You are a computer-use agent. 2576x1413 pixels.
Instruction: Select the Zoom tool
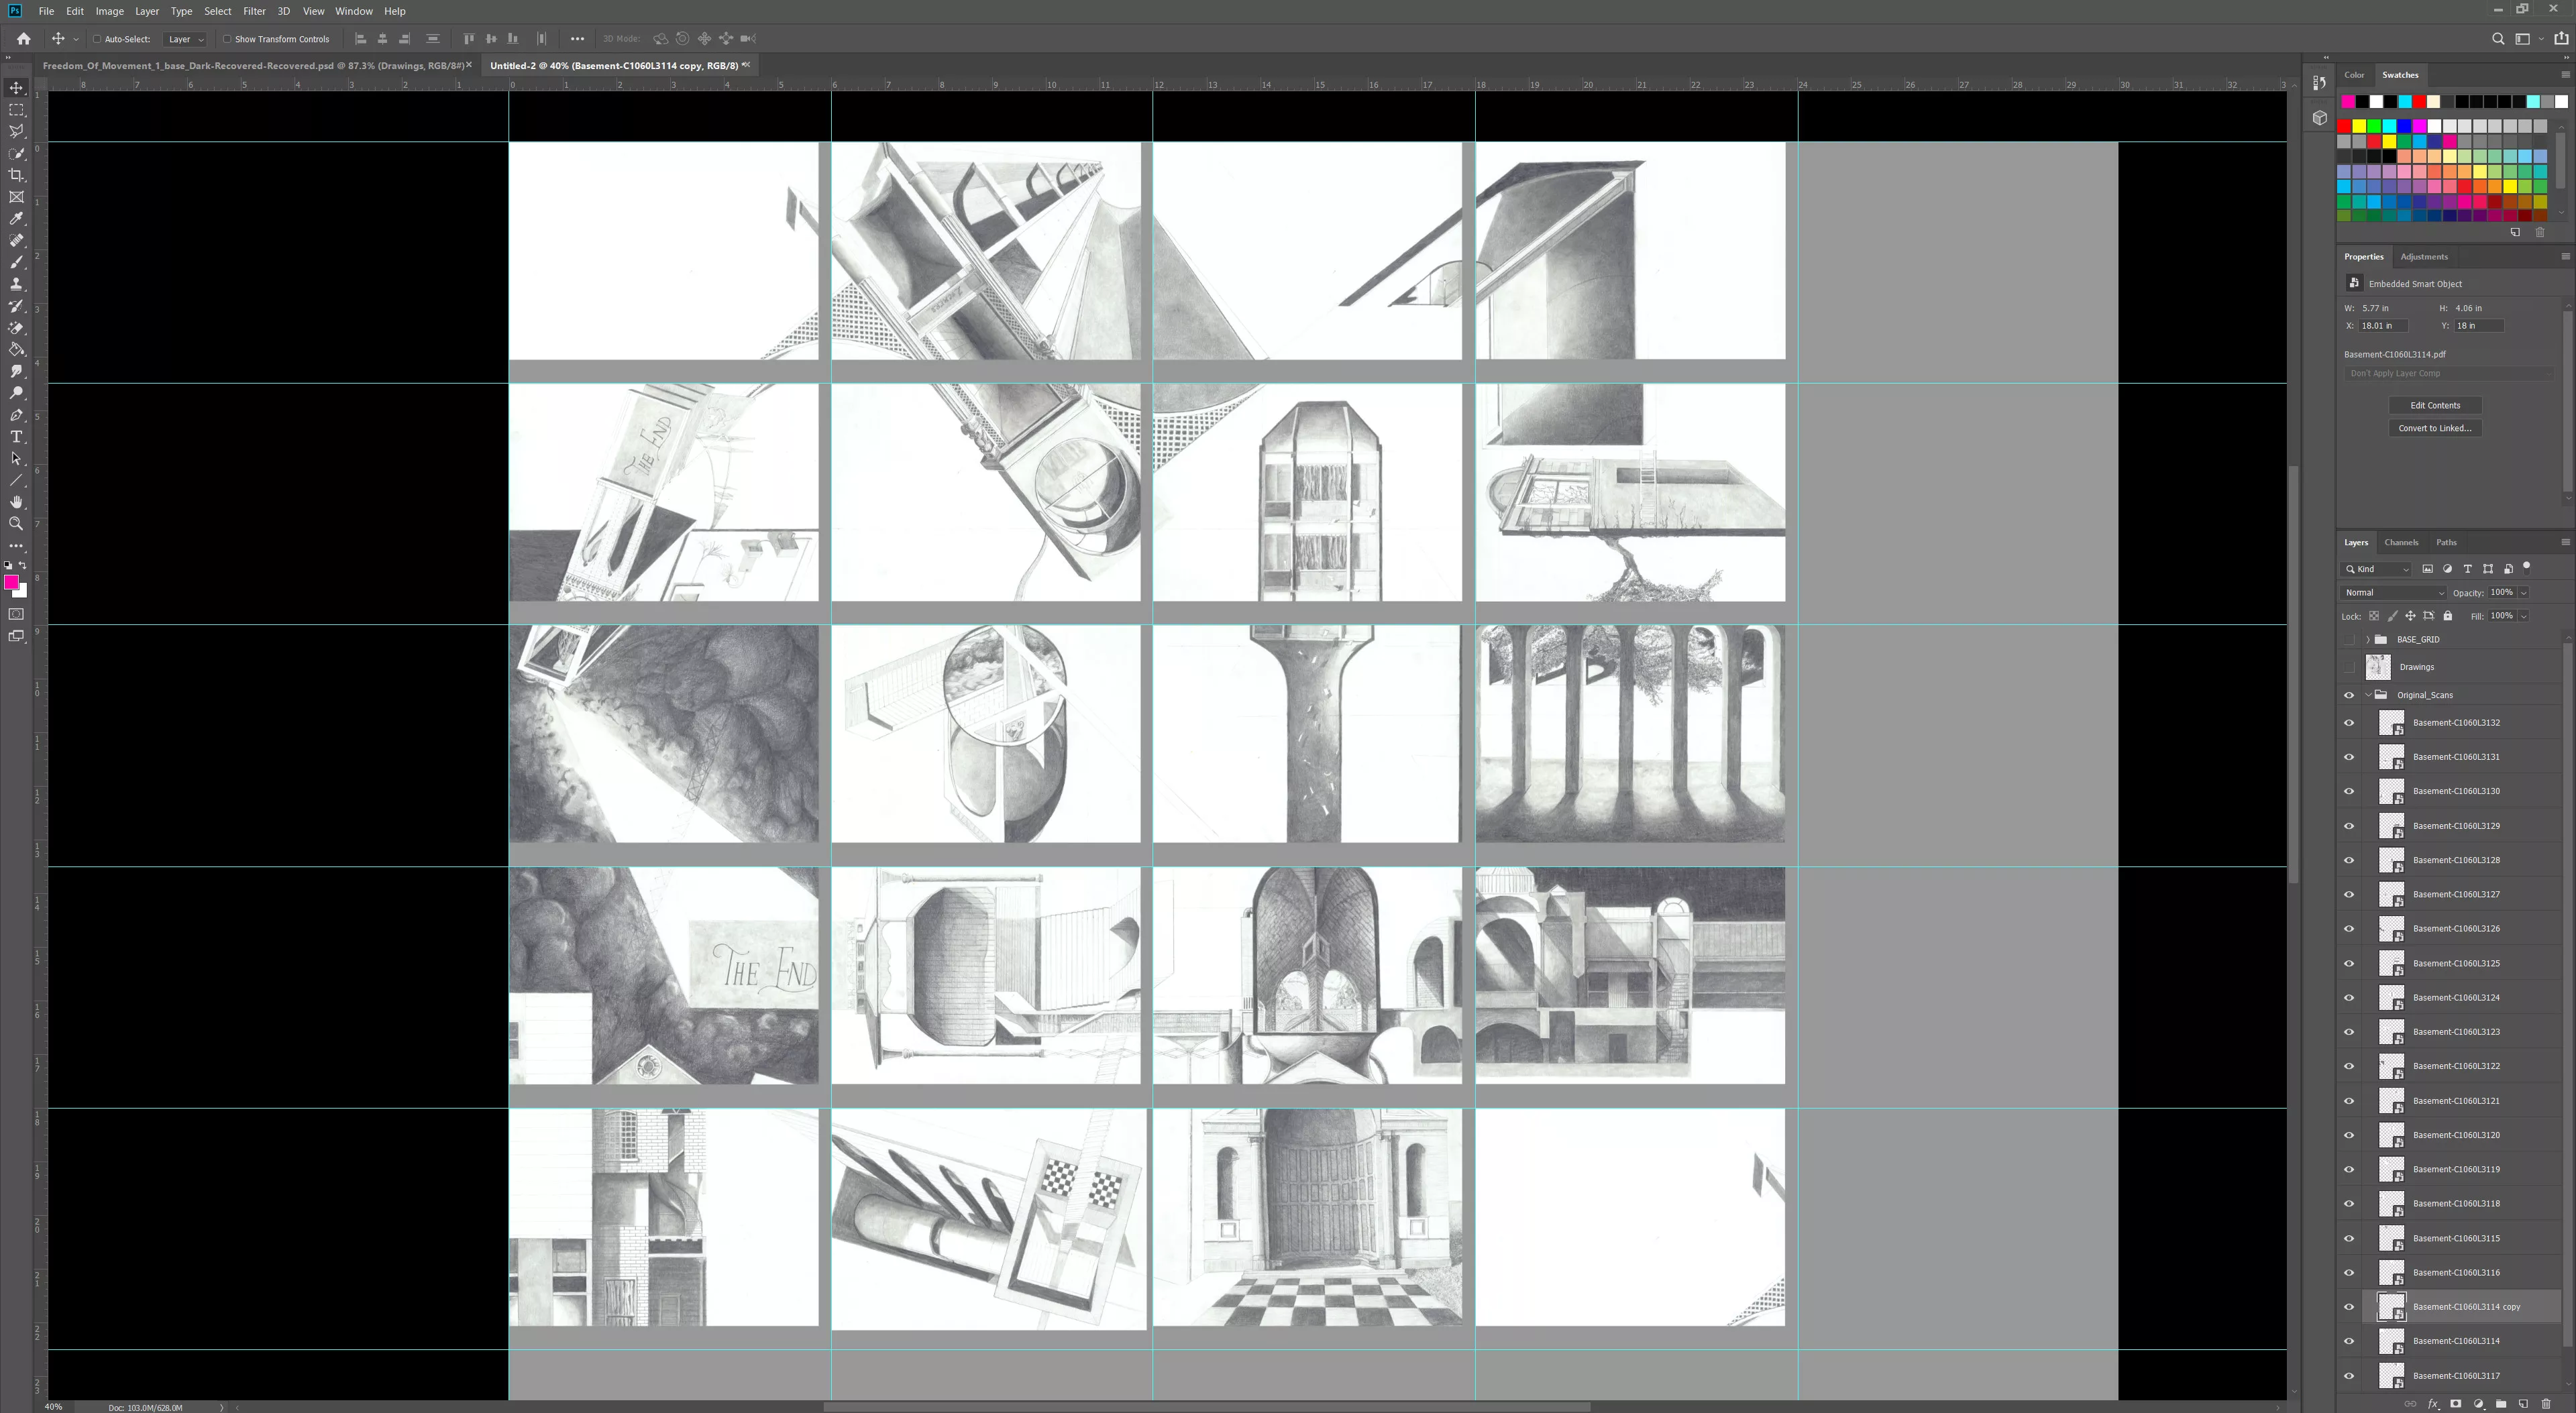[x=16, y=524]
